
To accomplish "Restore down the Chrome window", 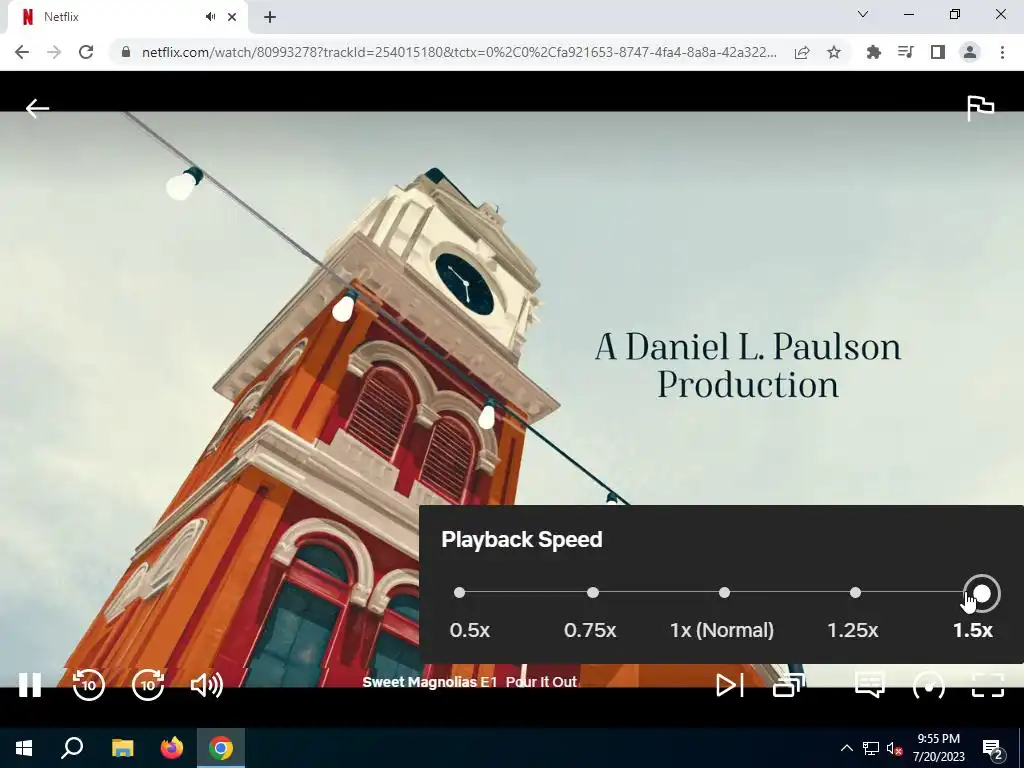I will click(x=955, y=14).
